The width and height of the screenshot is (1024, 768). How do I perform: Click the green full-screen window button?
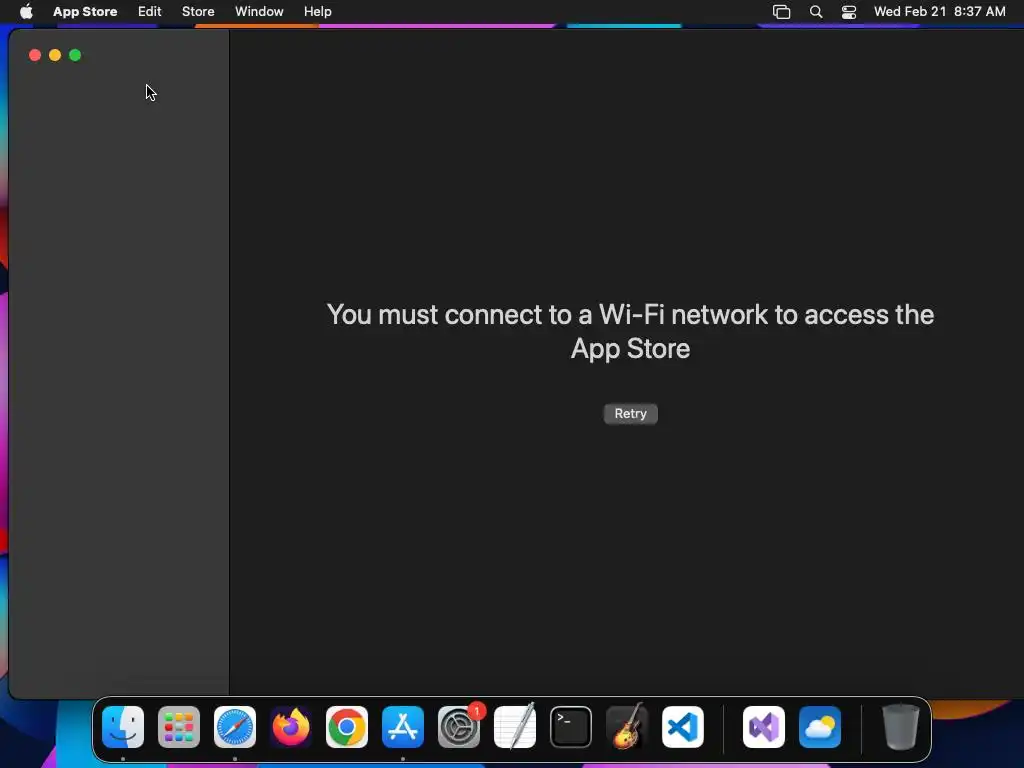(75, 56)
